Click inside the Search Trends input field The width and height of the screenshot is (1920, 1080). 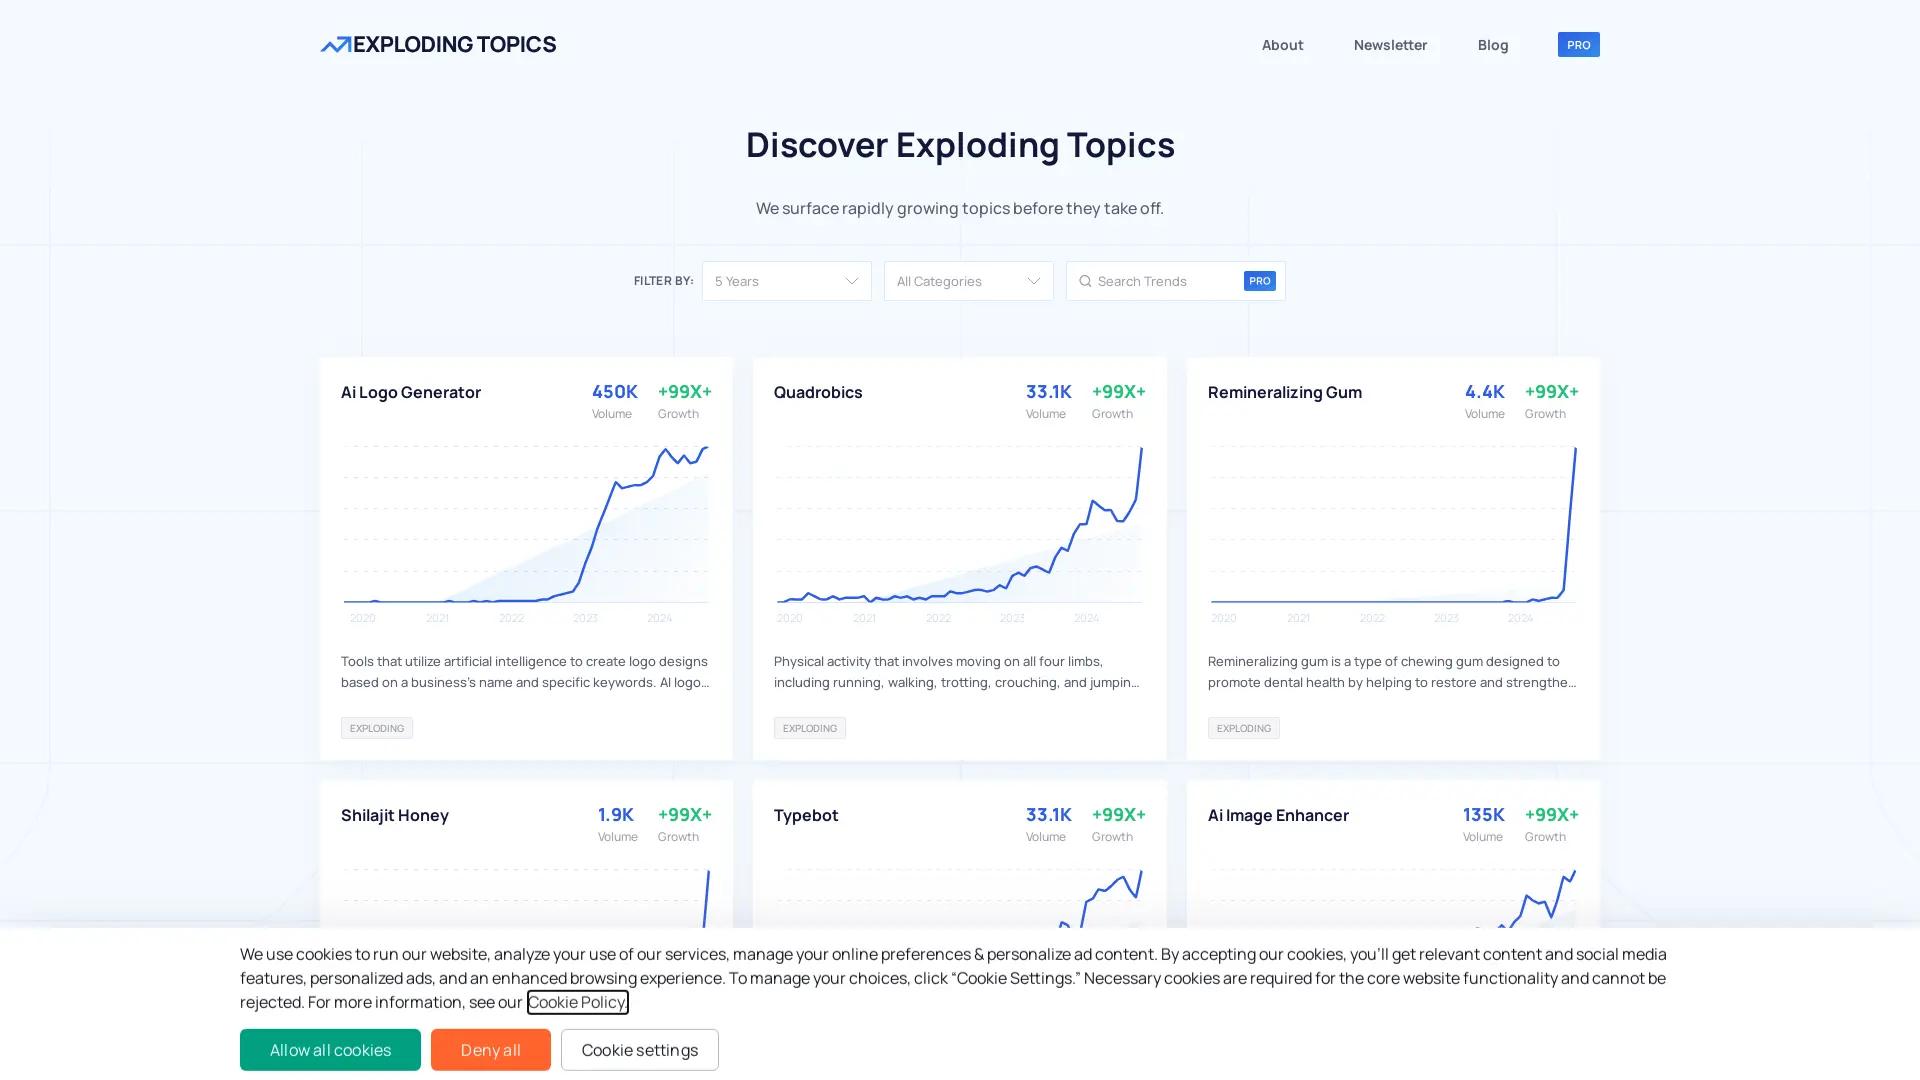(1160, 281)
